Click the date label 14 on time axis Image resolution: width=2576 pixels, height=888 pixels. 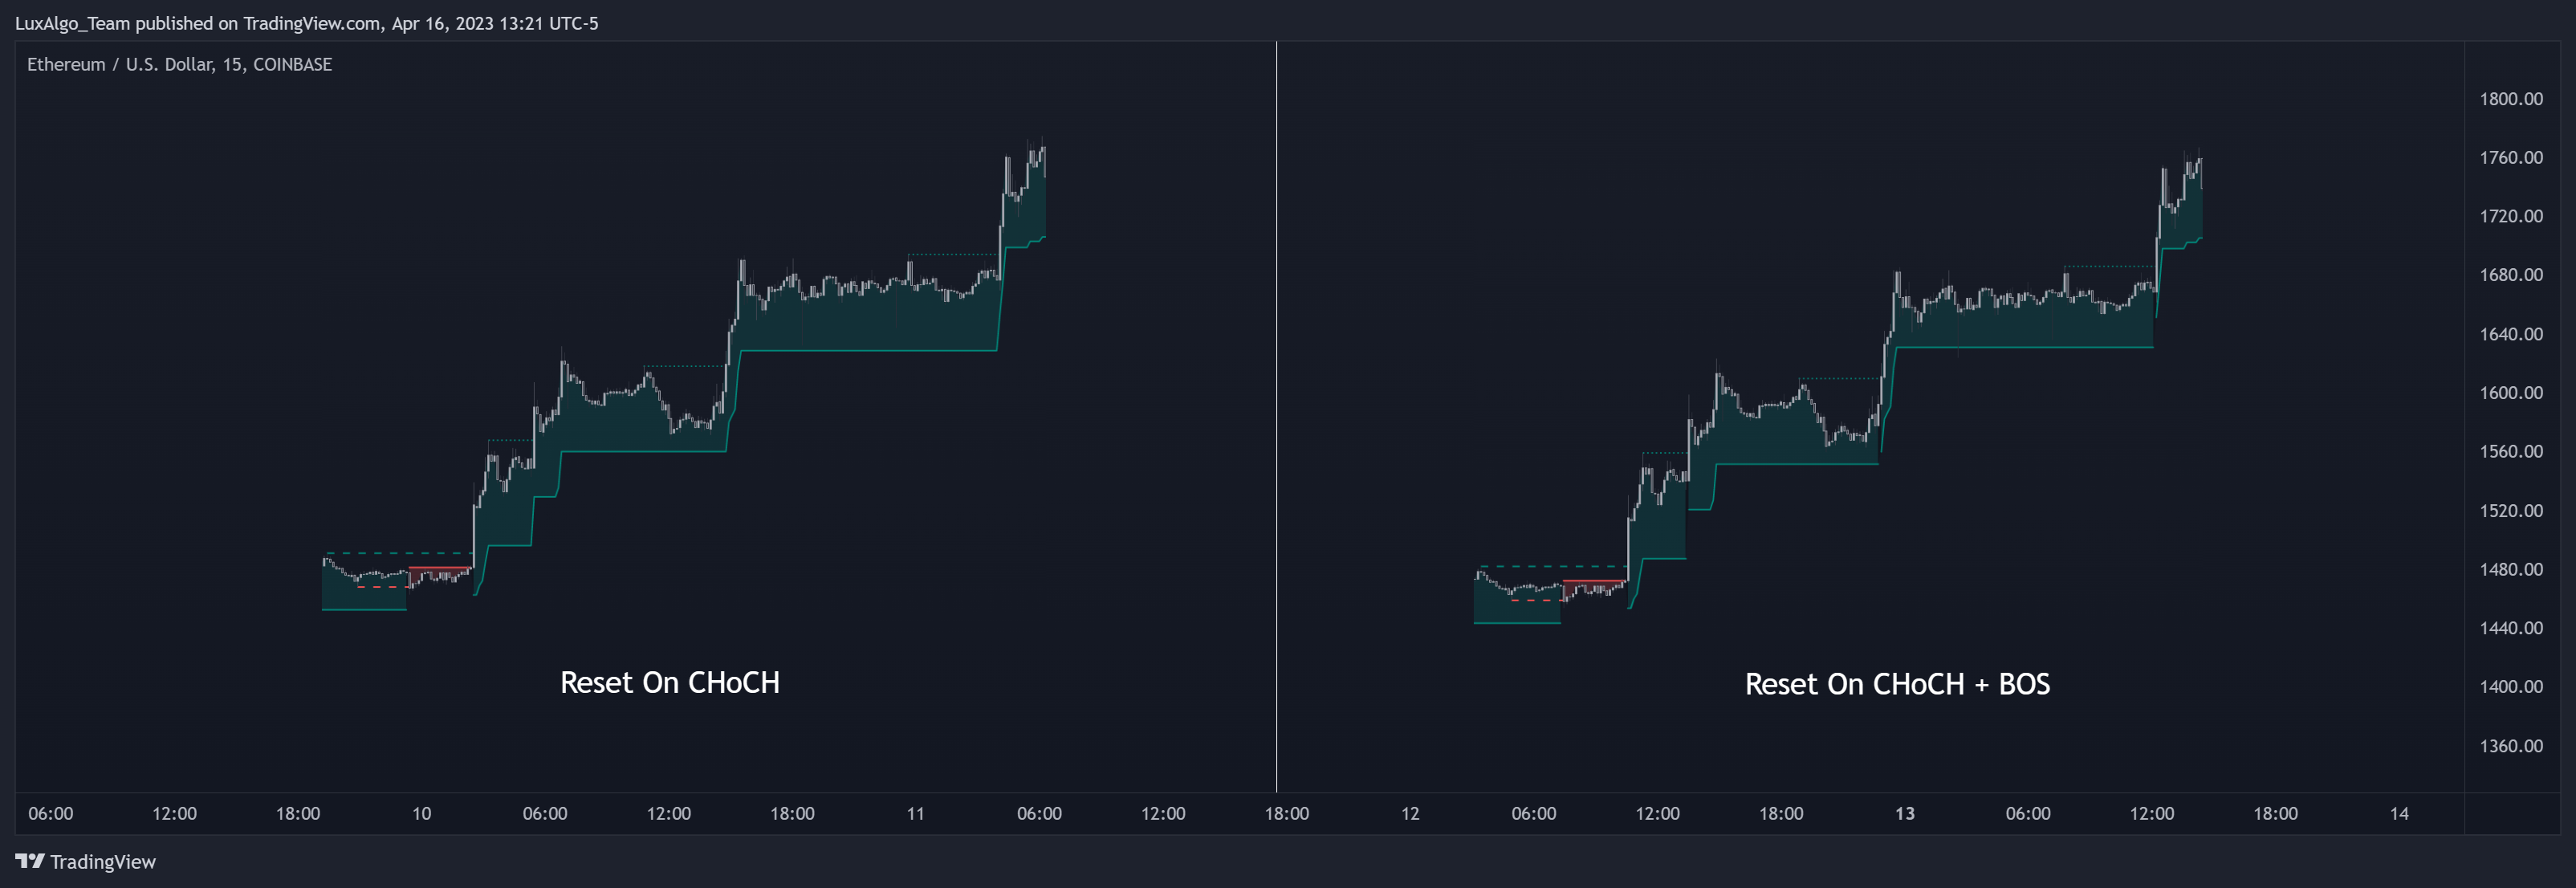[x=2399, y=814]
